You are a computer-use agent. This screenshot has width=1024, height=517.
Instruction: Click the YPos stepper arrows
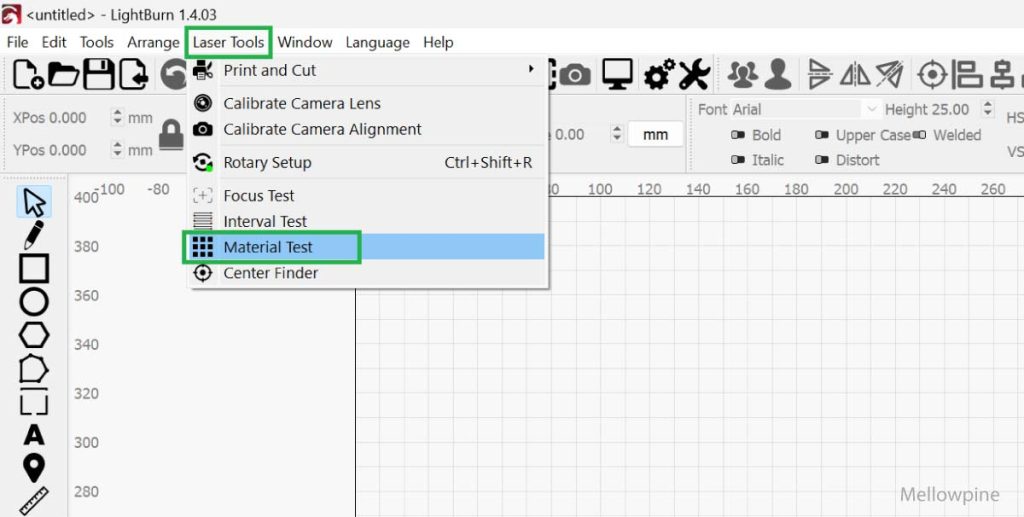coord(118,150)
